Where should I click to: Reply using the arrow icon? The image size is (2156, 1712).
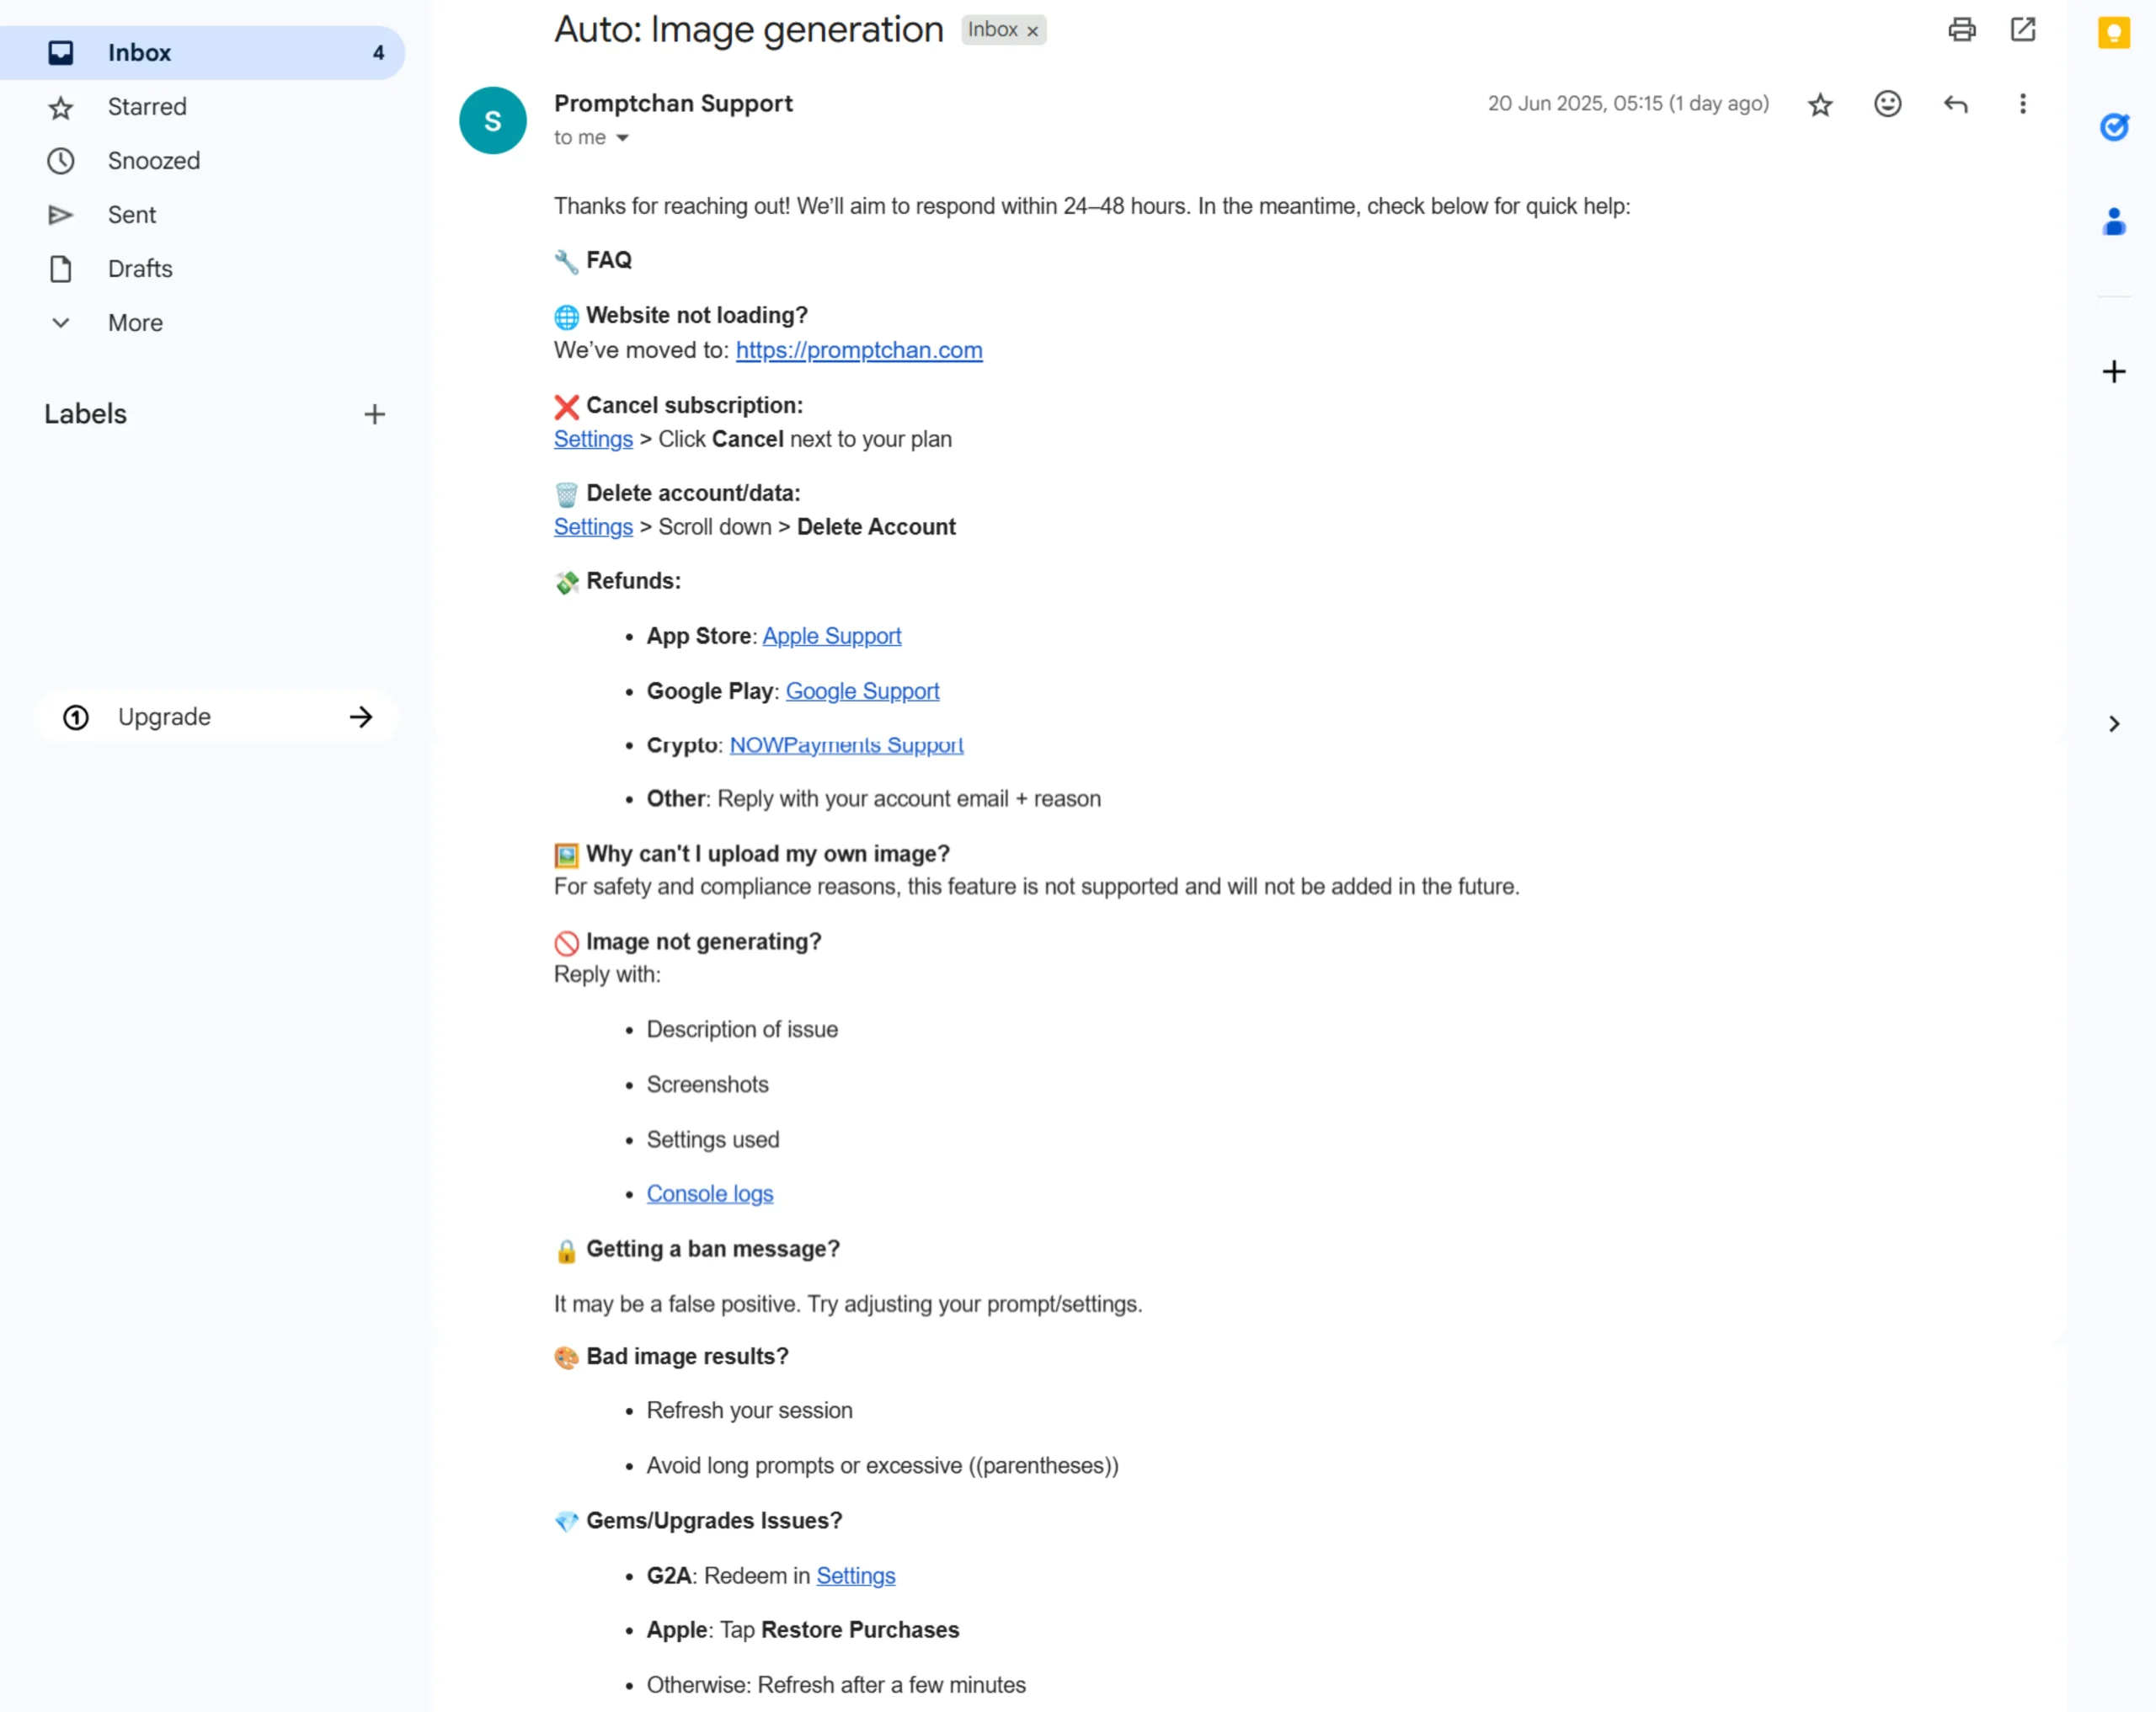pos(1955,104)
